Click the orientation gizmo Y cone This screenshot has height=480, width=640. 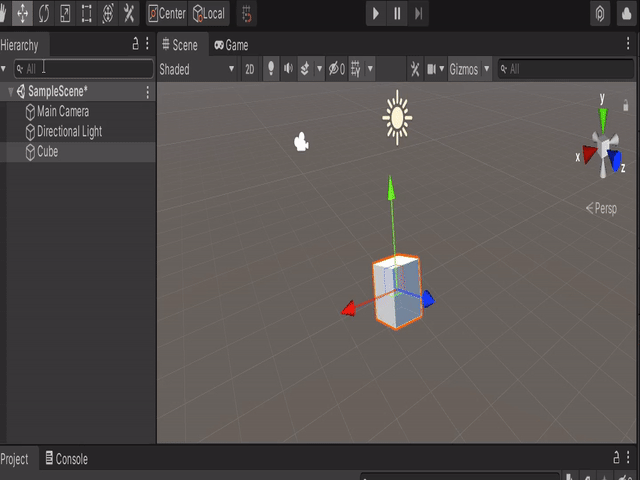coord(603,120)
